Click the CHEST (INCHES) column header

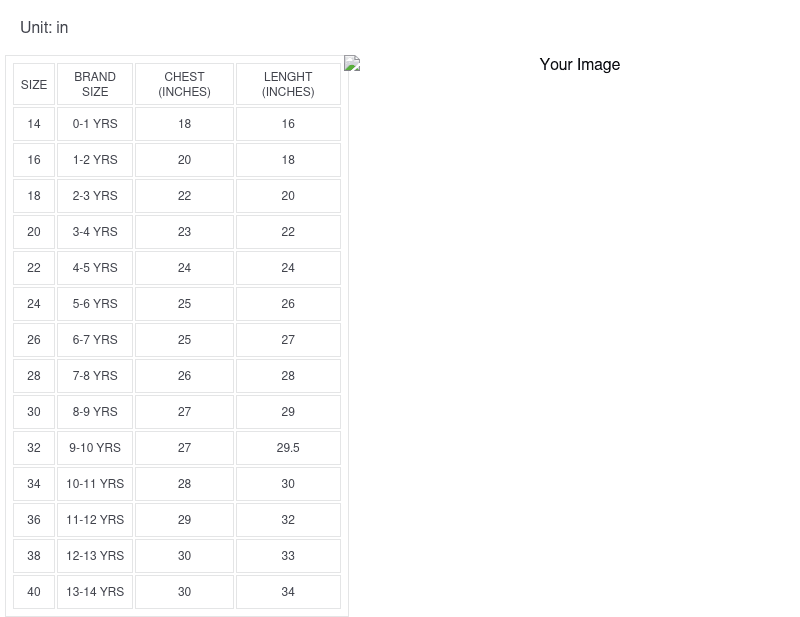click(184, 85)
